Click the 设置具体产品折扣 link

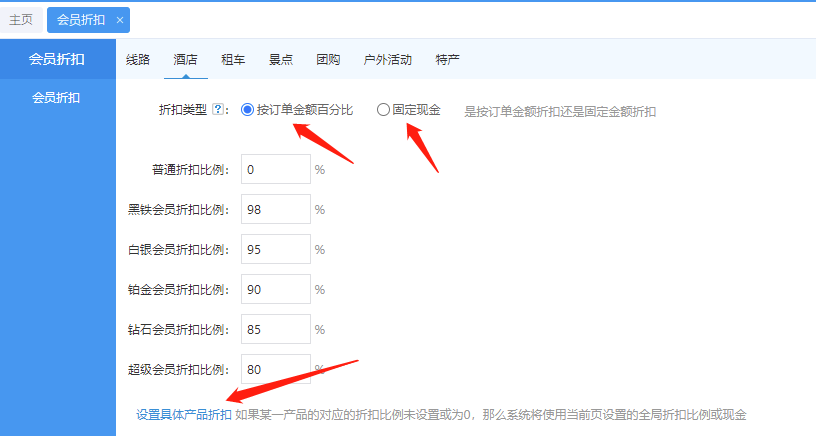pyautogui.click(x=184, y=414)
